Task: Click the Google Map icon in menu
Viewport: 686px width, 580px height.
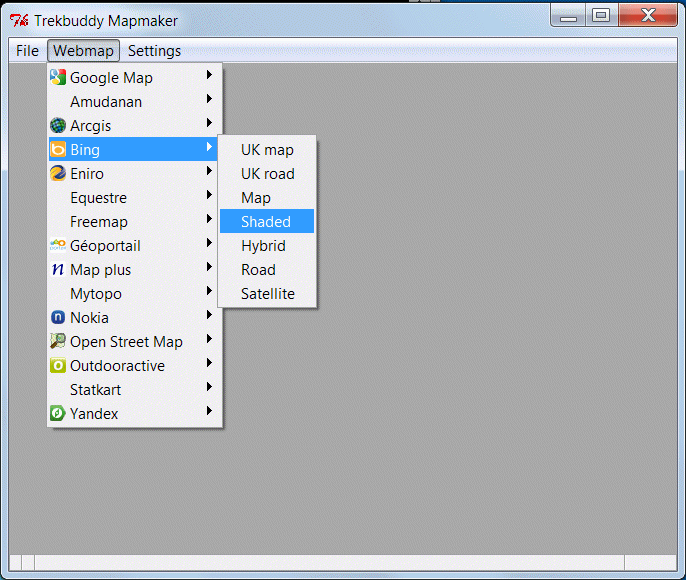Action: click(x=58, y=78)
